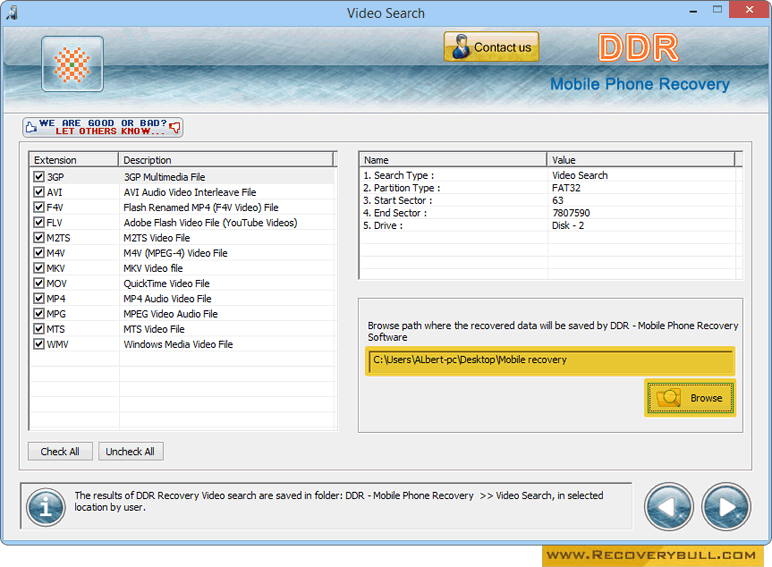Click the Check All button
The width and height of the screenshot is (772, 567).
[60, 451]
